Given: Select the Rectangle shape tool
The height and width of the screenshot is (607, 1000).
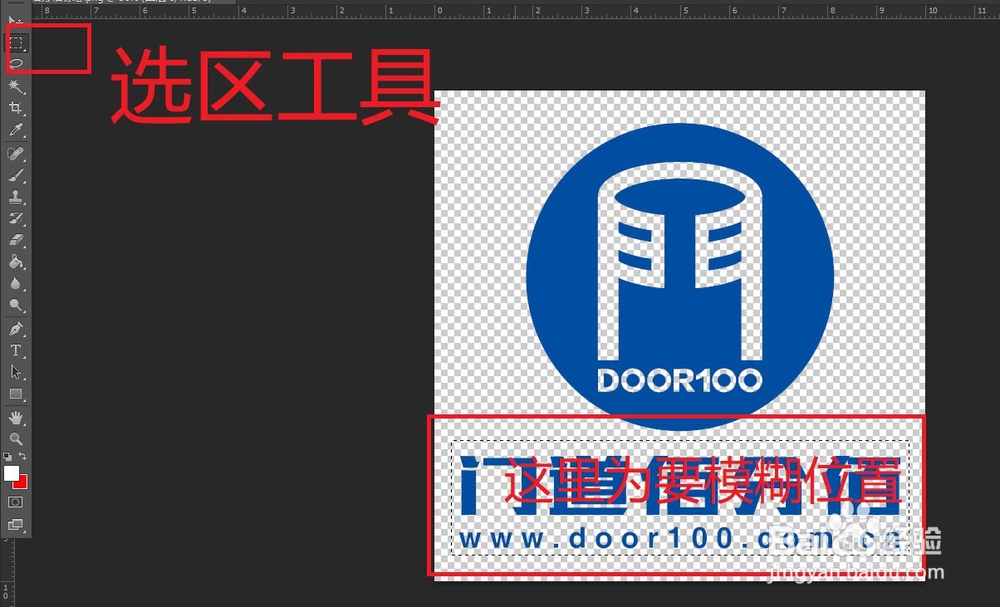Looking at the screenshot, I should (x=16, y=394).
